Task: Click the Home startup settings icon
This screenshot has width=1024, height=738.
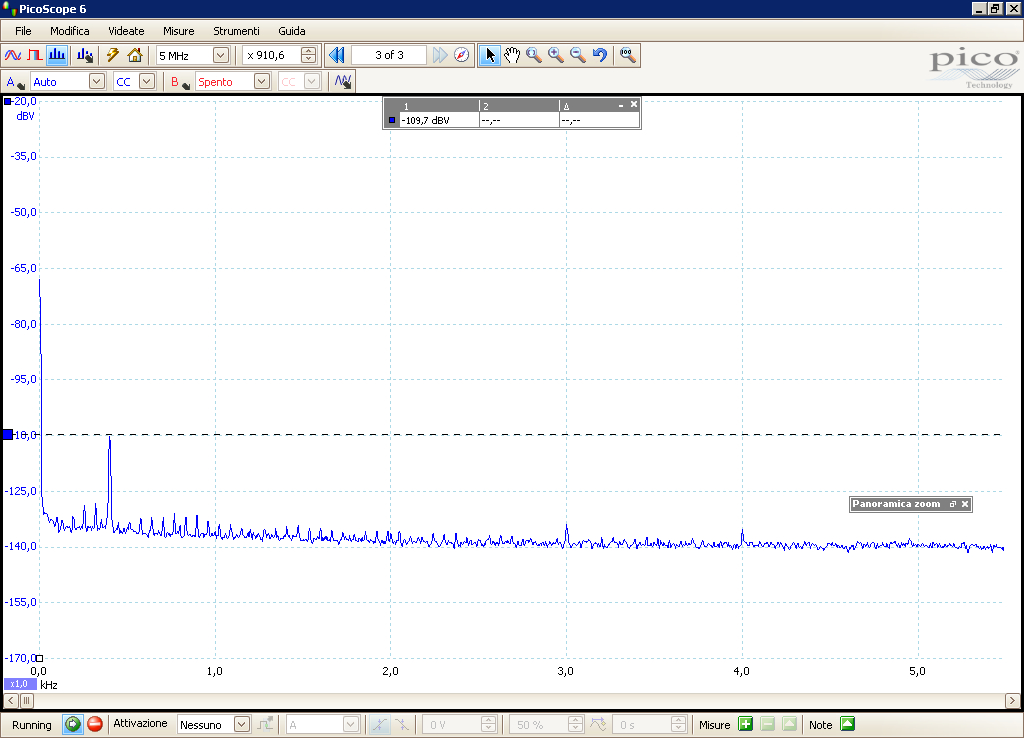Action: coord(135,56)
